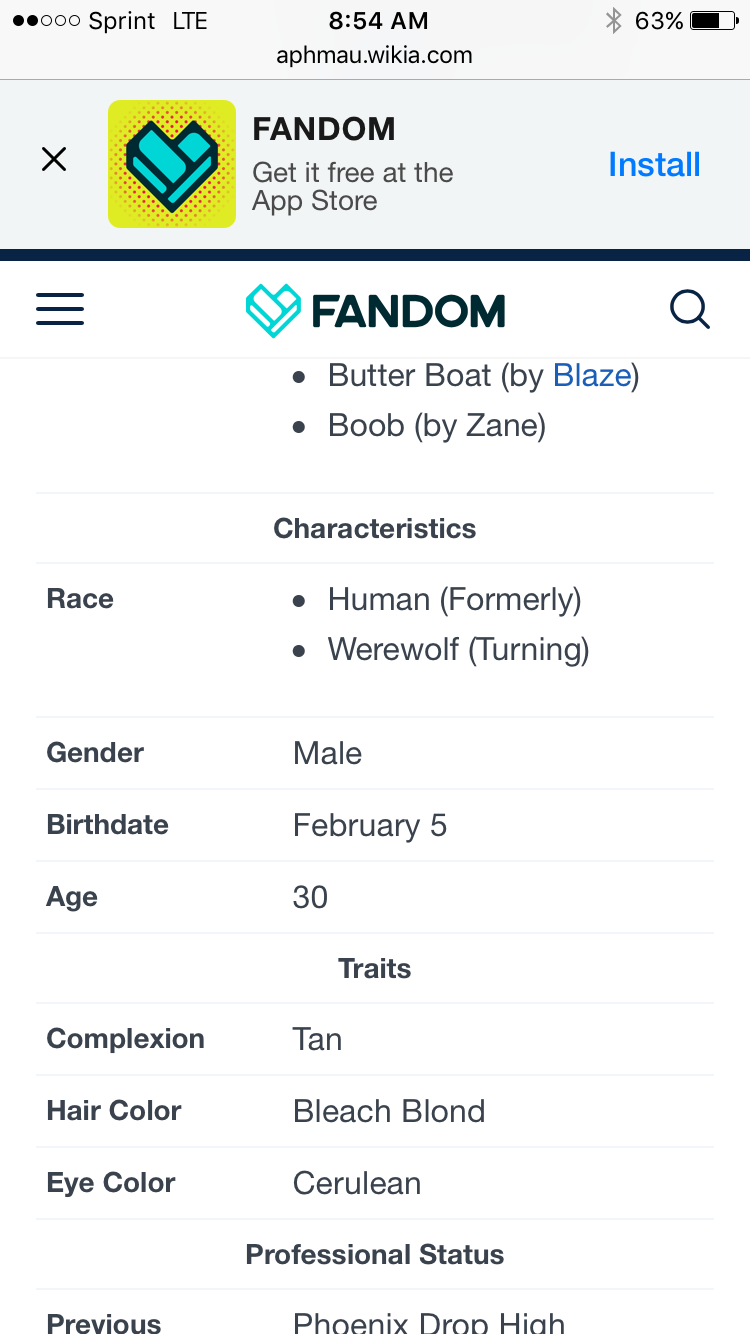Image resolution: width=750 pixels, height=1334 pixels.
Task: Tap the Bleach Blond hair color value
Action: point(389,1111)
